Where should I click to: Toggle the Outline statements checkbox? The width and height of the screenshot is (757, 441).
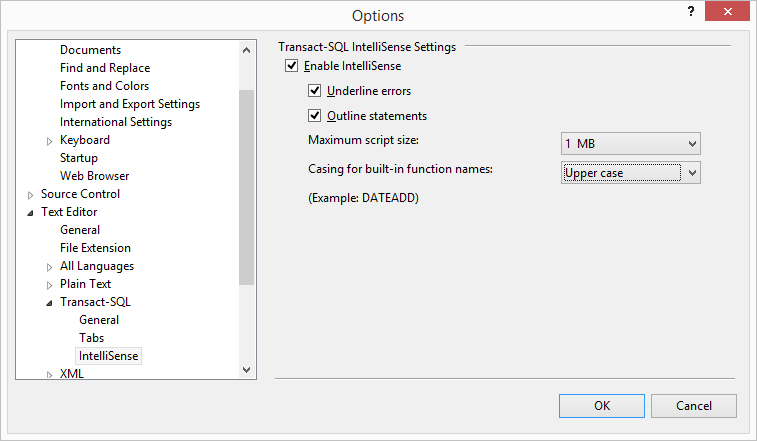315,116
